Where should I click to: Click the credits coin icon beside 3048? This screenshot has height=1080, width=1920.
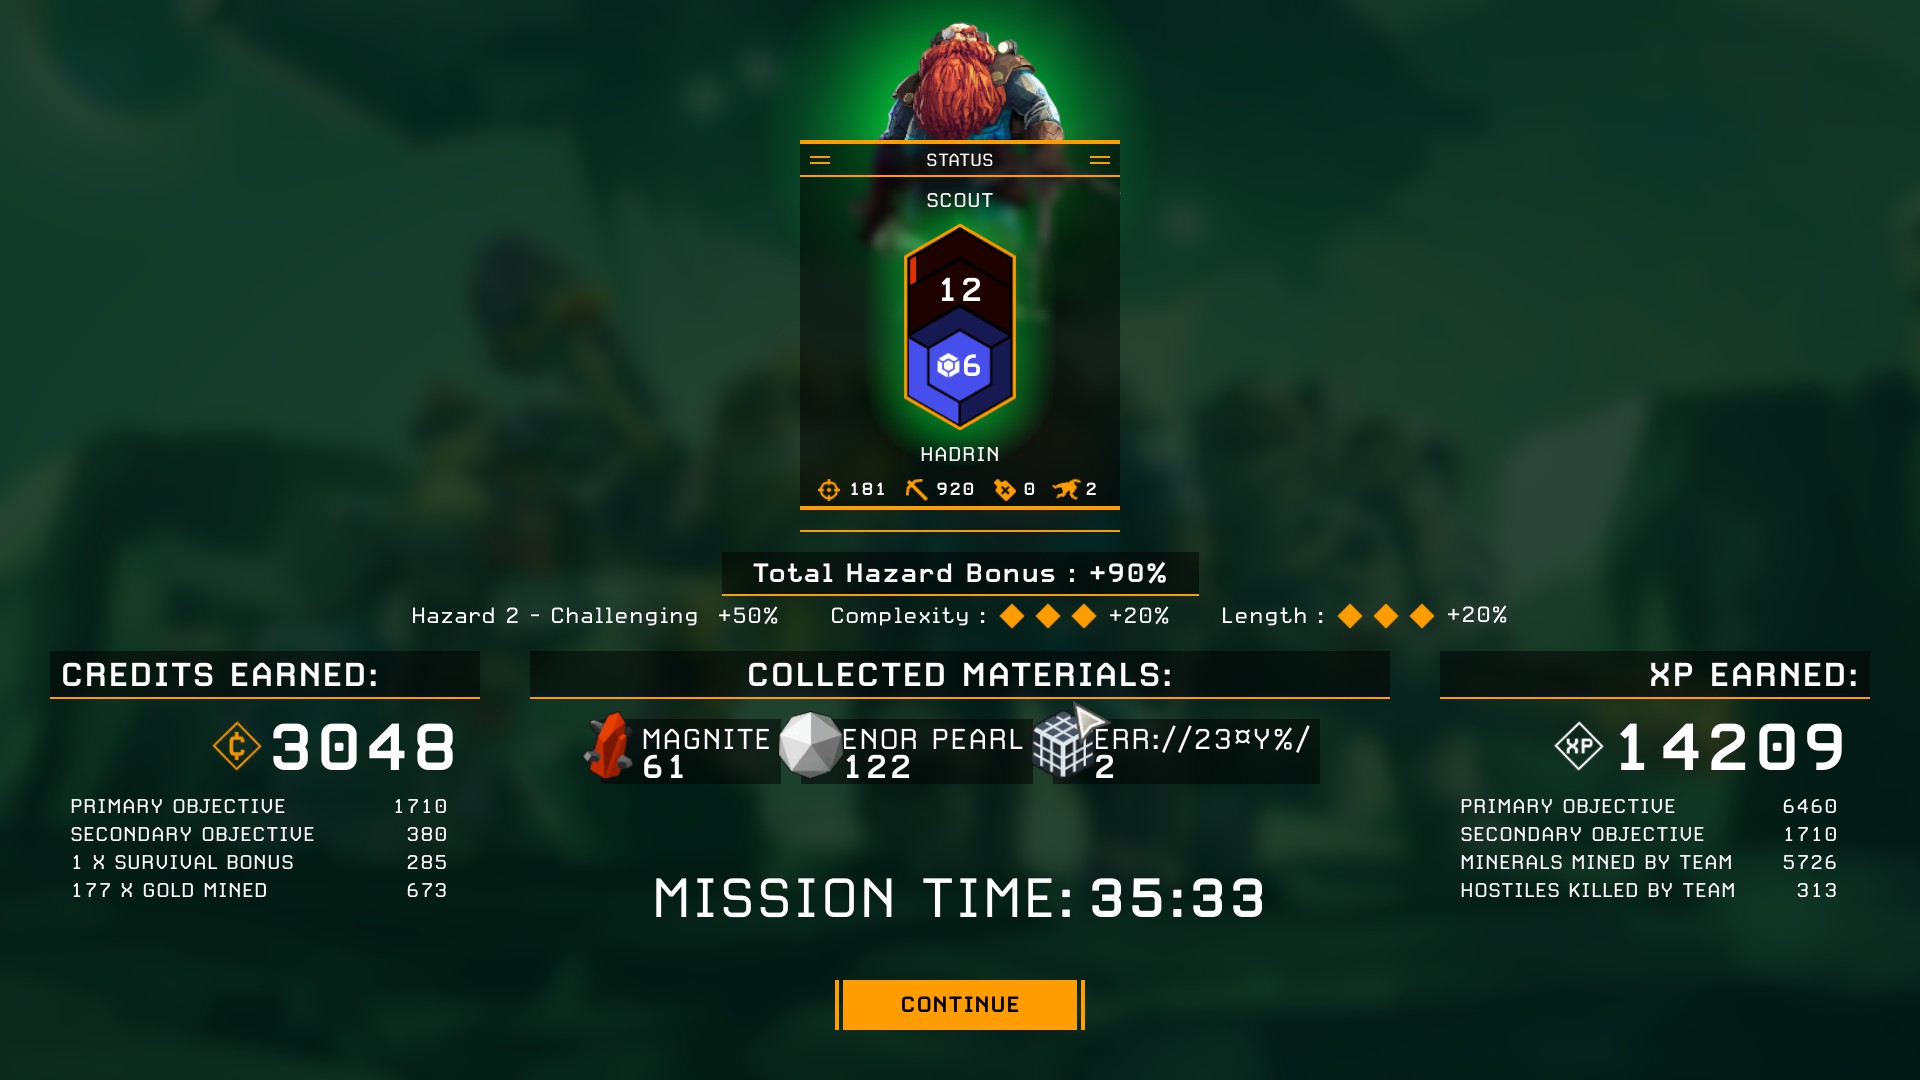pos(237,746)
